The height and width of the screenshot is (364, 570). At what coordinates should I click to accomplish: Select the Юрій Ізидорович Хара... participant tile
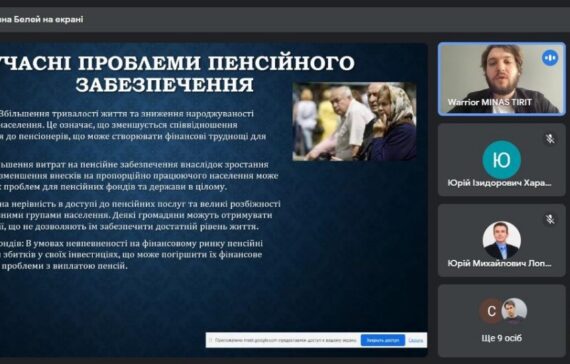(502, 160)
